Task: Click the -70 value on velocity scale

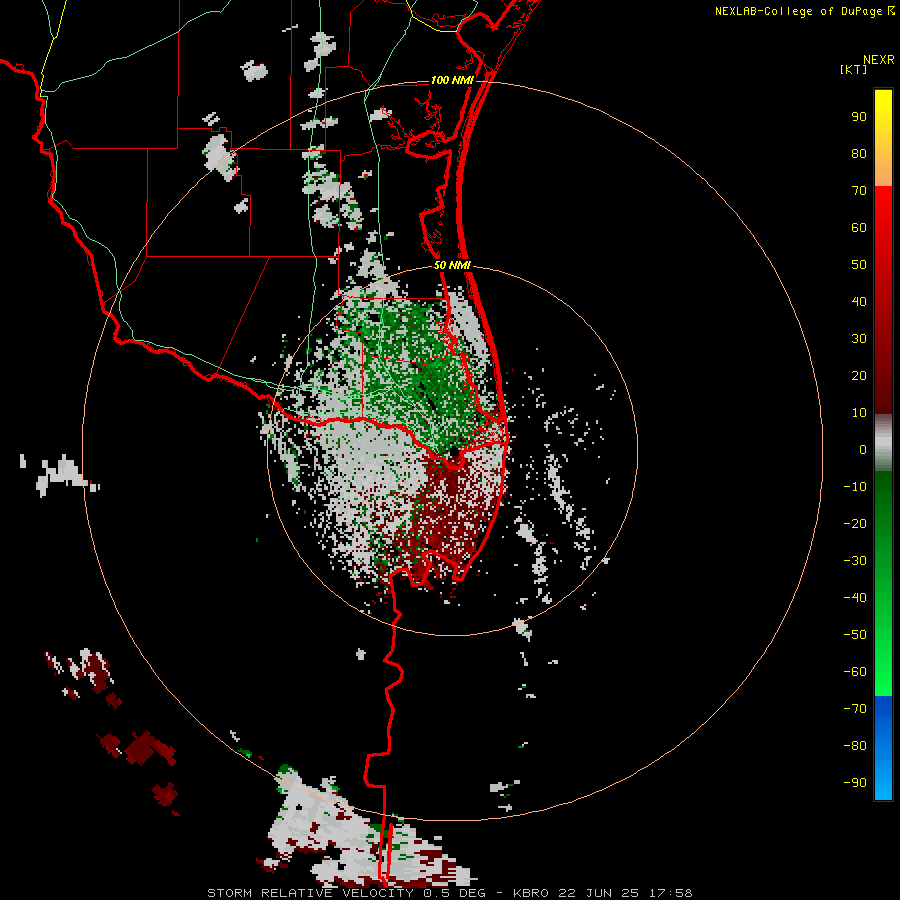Action: tap(855, 709)
